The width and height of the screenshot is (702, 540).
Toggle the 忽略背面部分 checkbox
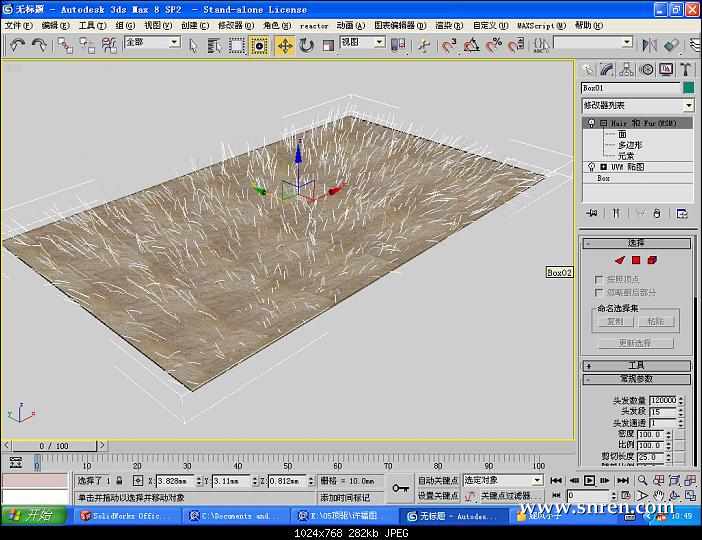point(598,292)
